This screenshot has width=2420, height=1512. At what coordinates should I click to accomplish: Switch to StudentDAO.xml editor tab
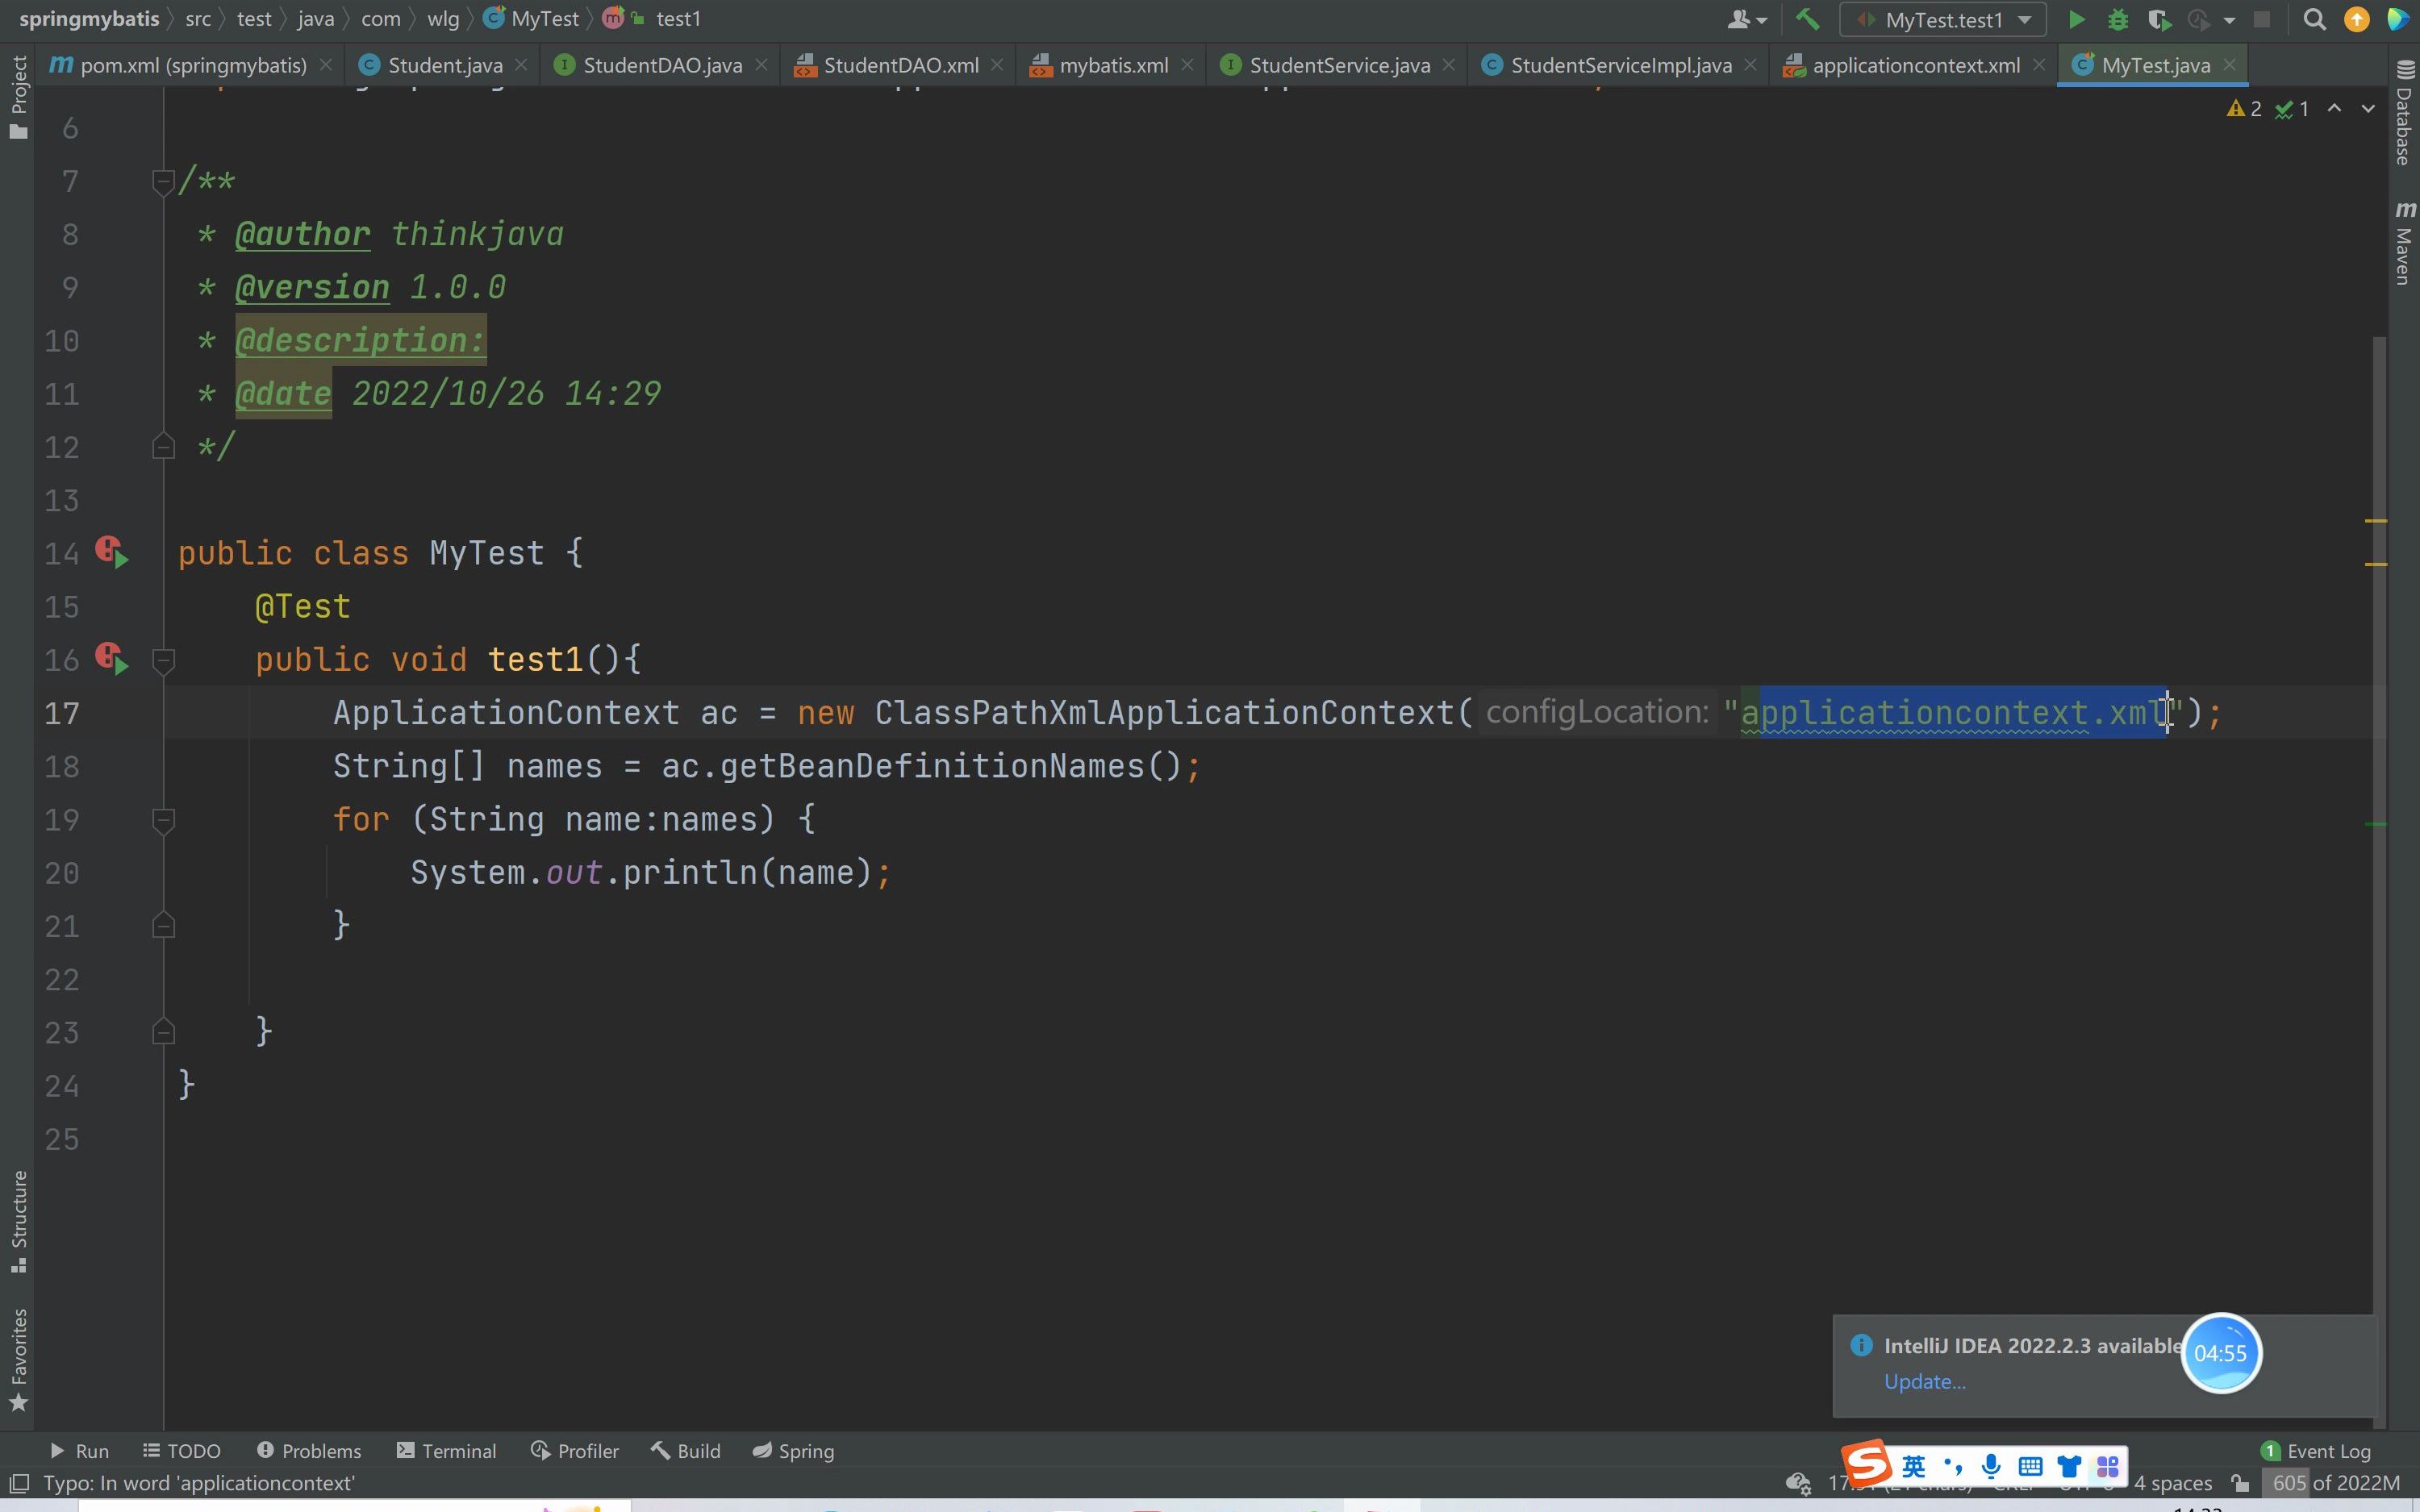[x=900, y=66]
